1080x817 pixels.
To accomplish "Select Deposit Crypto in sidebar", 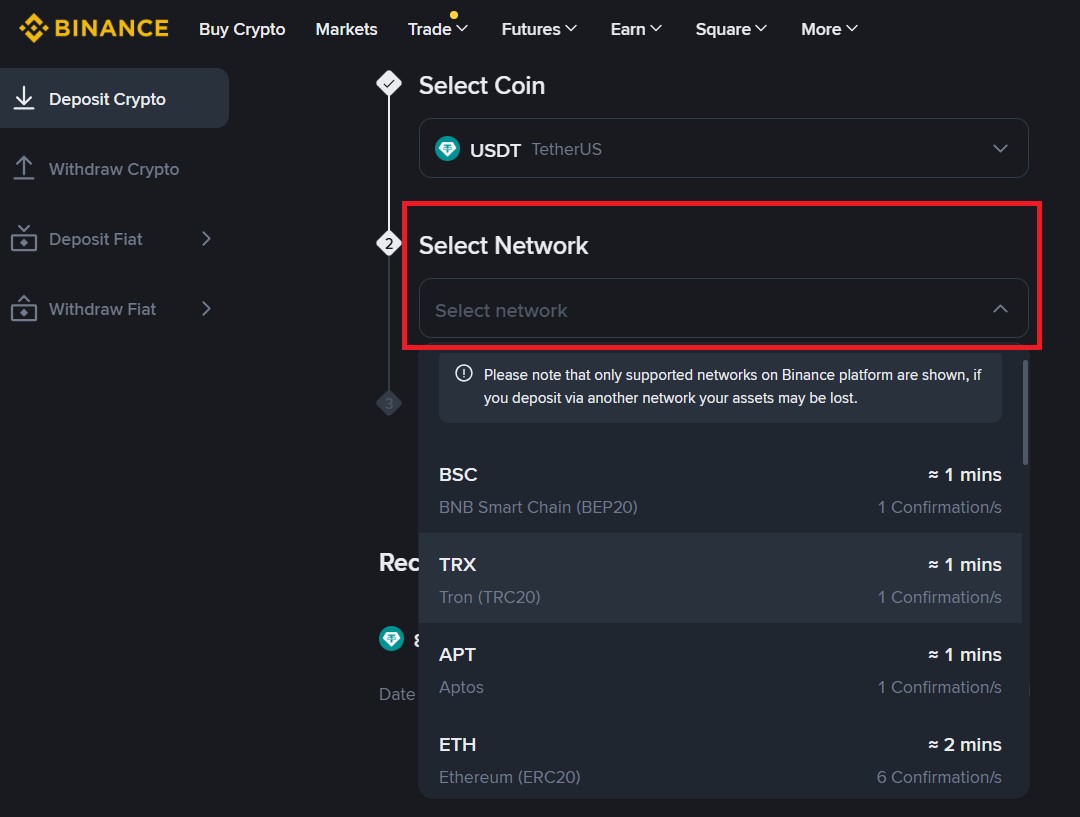I will [x=114, y=99].
